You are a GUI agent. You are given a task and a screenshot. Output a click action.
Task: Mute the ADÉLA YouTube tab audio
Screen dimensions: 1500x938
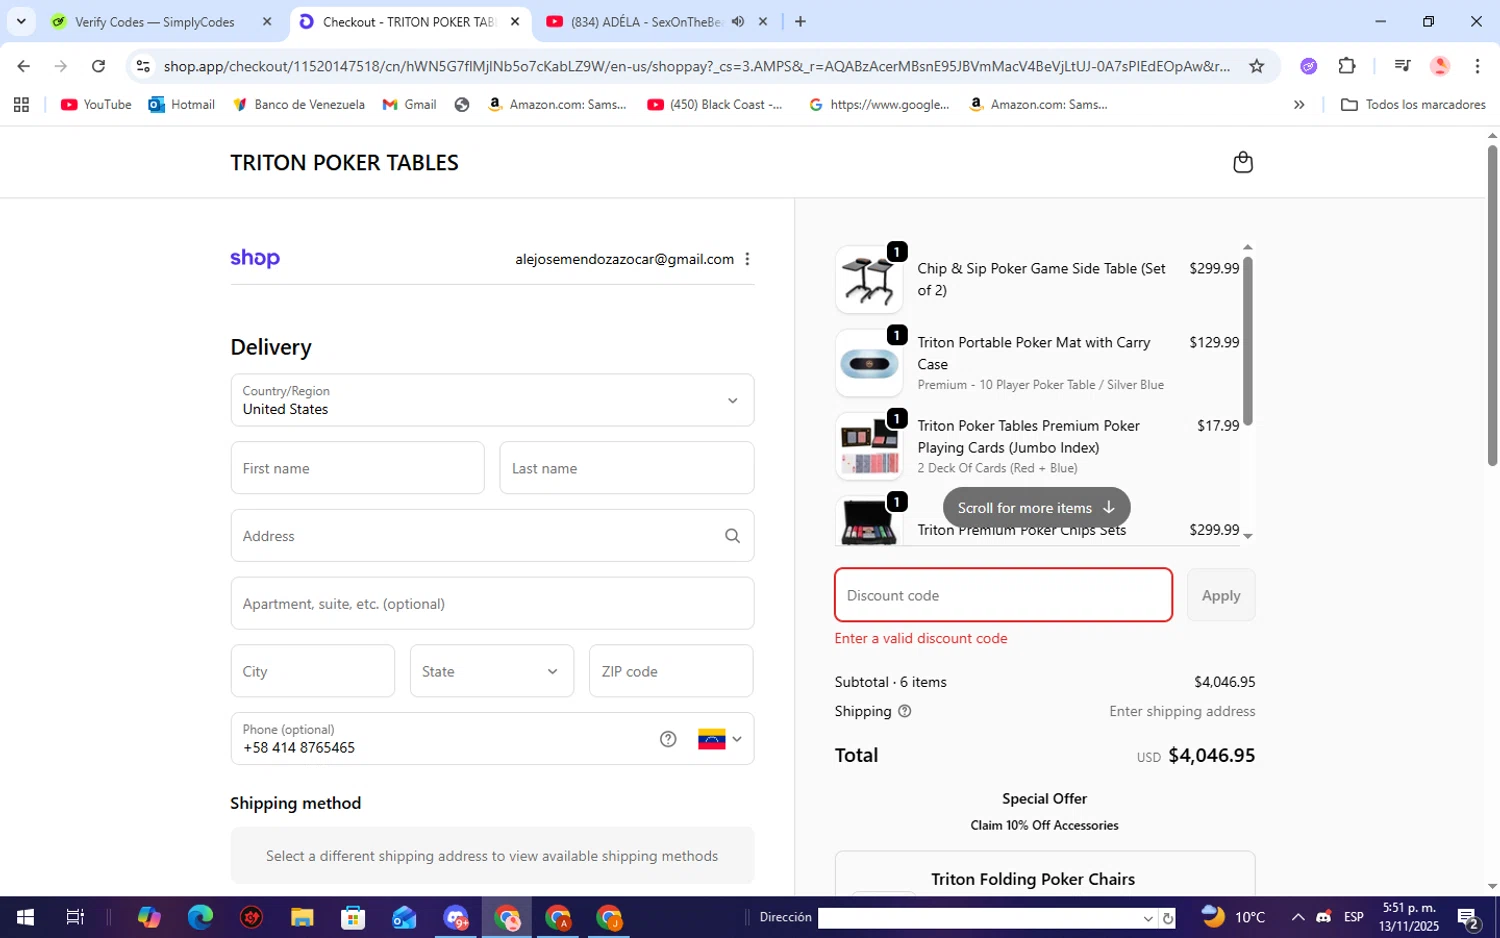[738, 21]
